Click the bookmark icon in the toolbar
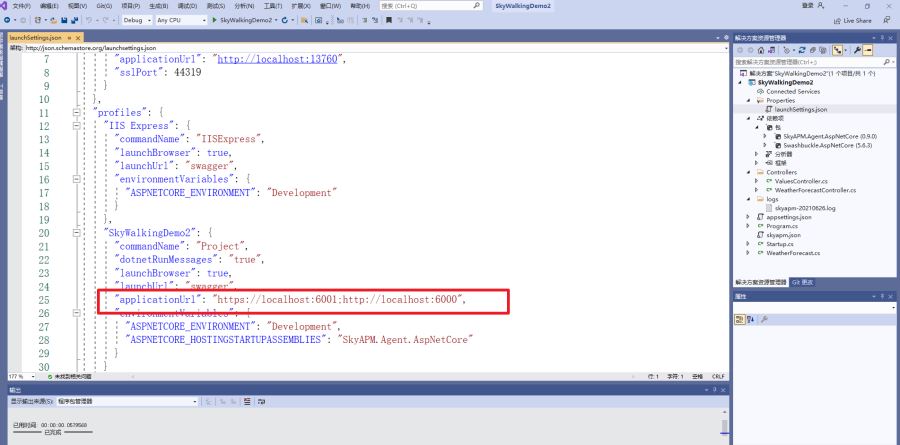The width and height of the screenshot is (900, 445). pos(389,20)
